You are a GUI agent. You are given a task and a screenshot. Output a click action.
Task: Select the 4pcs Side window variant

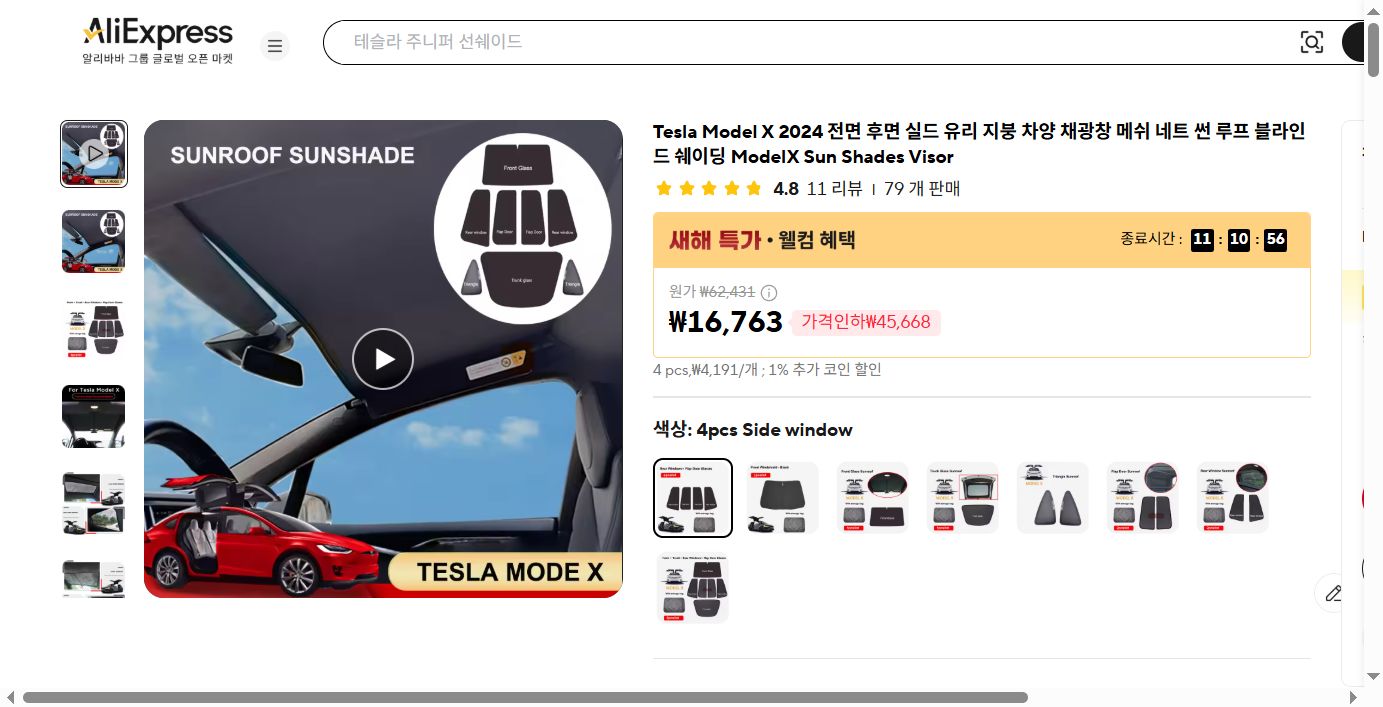click(x=693, y=498)
